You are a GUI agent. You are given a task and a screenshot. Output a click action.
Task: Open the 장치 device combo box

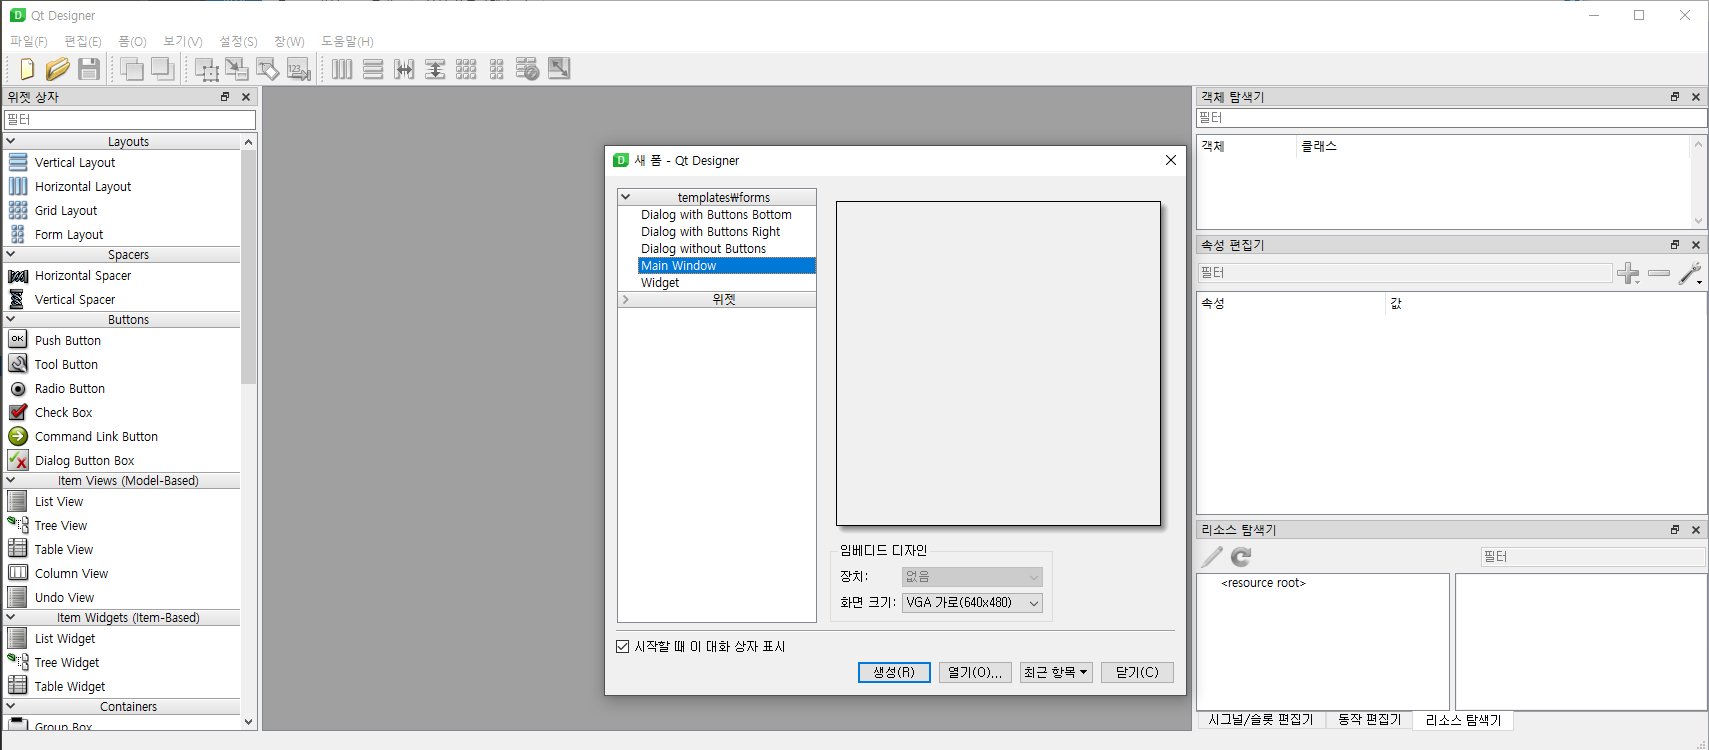coord(972,577)
